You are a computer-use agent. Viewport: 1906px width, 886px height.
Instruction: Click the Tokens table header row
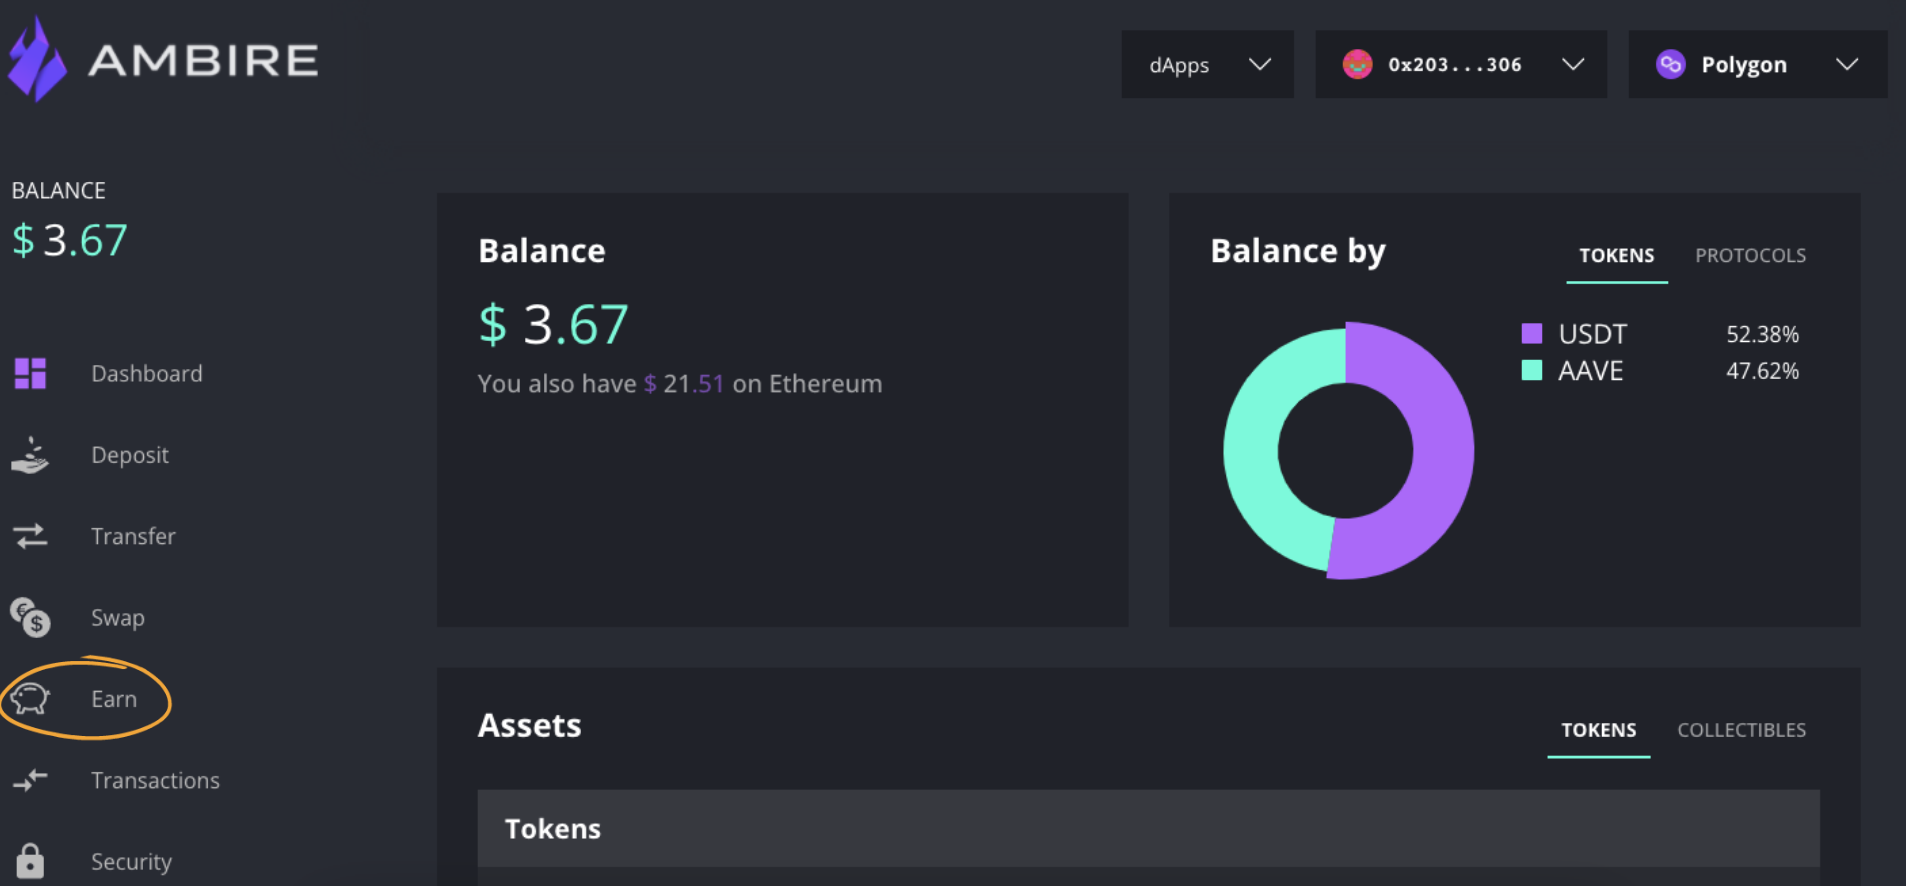(1148, 828)
